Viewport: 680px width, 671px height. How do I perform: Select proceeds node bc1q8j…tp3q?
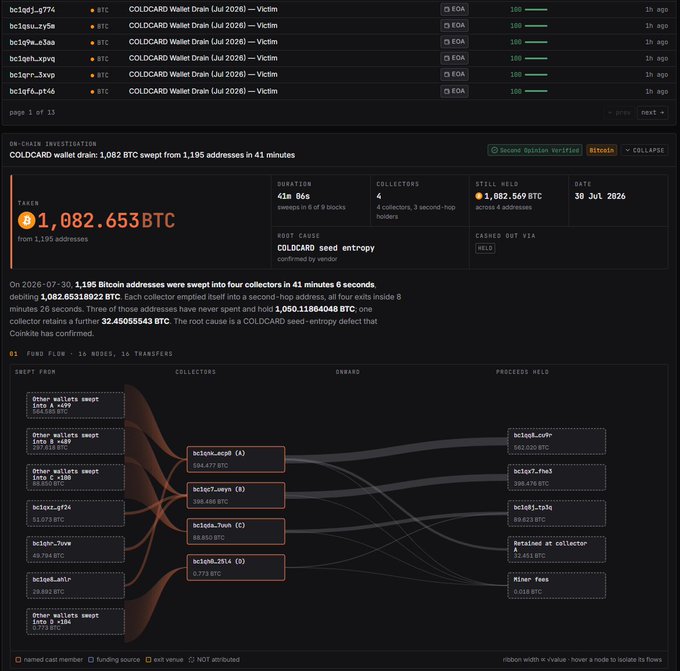(557, 513)
